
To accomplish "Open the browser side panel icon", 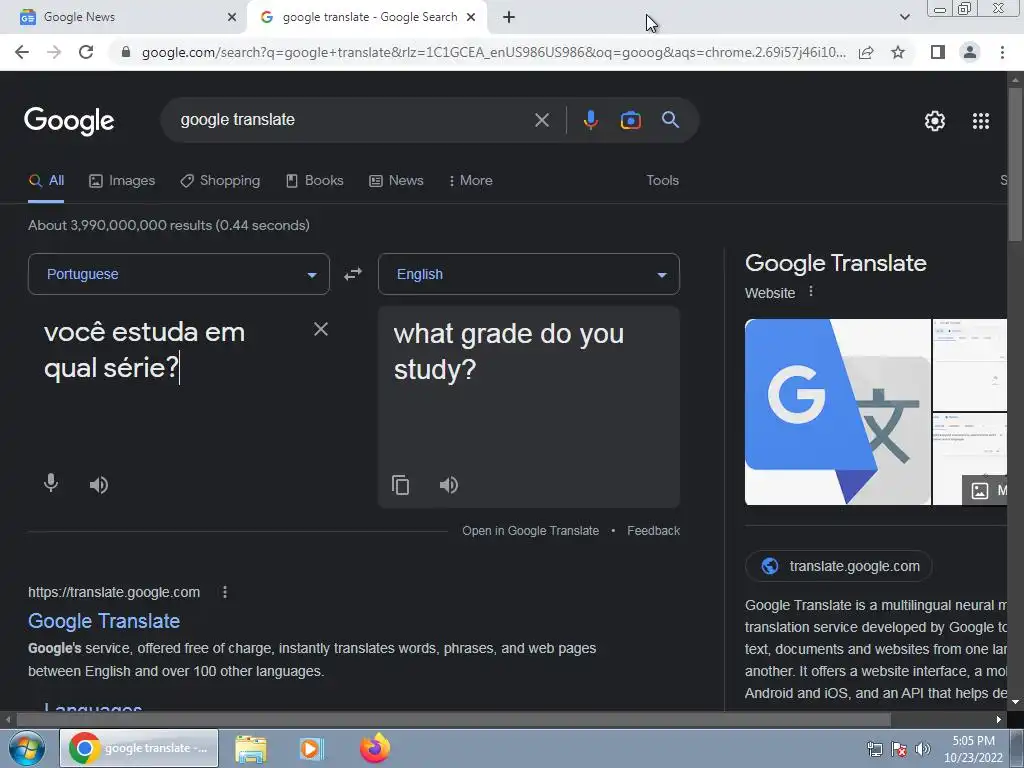I will click(x=938, y=52).
